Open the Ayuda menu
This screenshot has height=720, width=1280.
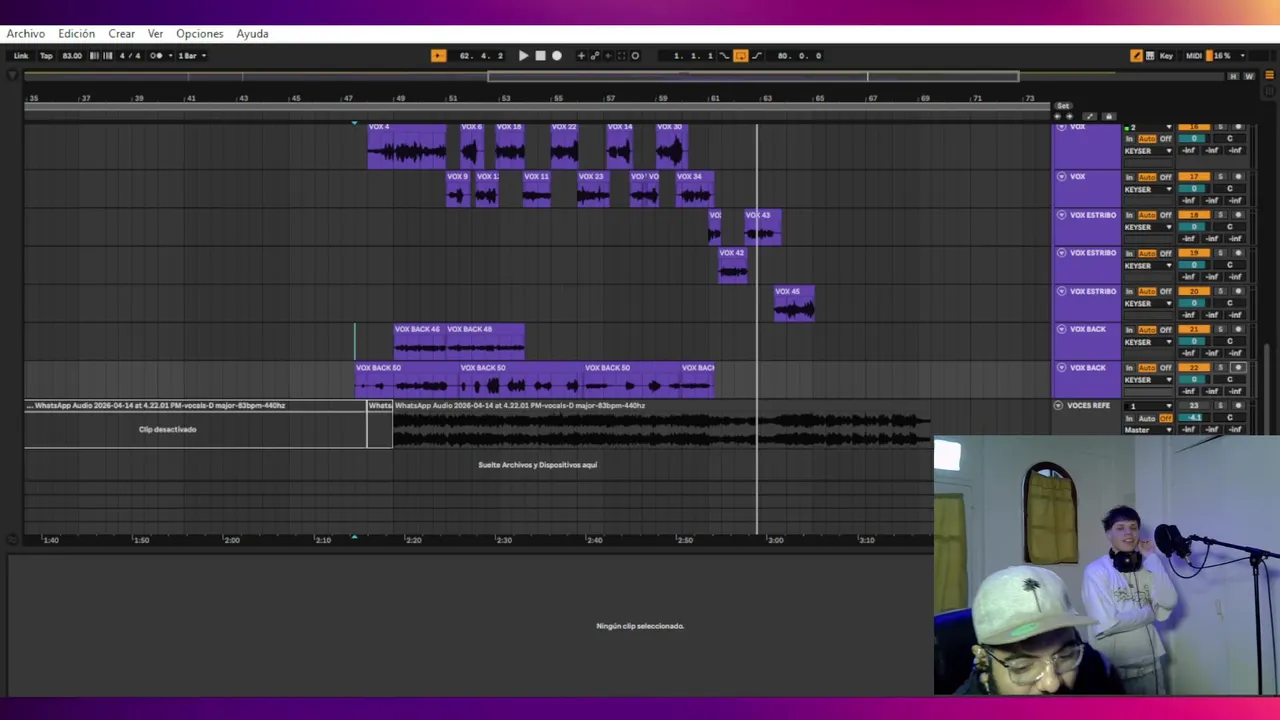click(x=252, y=33)
